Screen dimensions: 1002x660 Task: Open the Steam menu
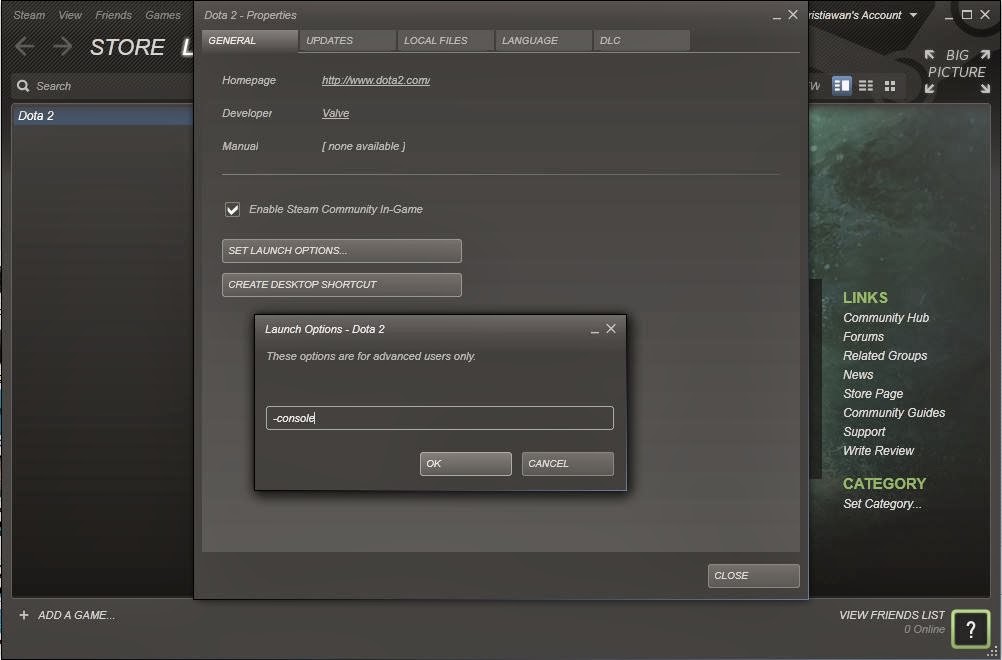click(29, 15)
